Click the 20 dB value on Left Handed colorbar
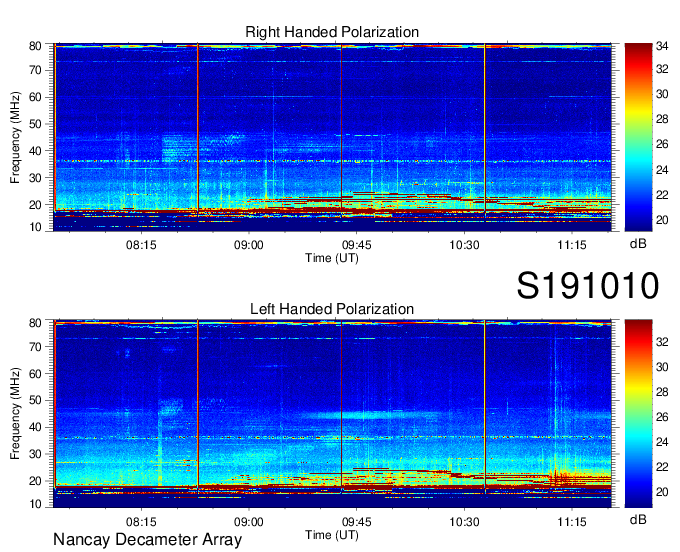Viewport: 680px width, 552px height. point(662,492)
